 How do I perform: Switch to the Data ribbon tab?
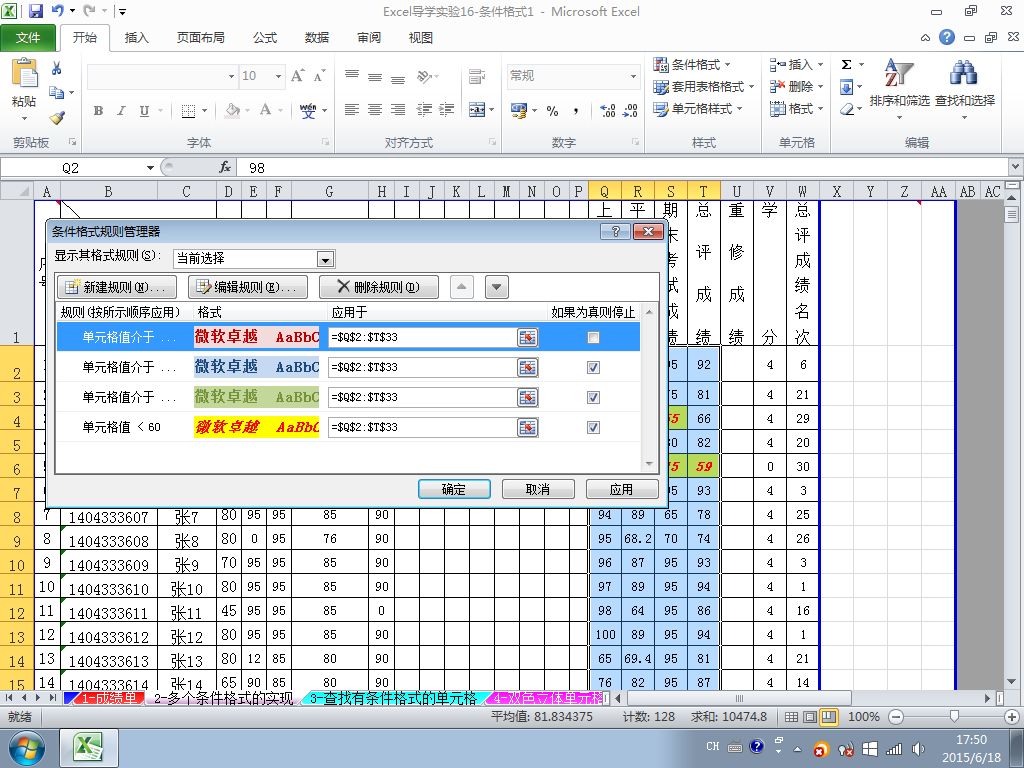coord(317,38)
